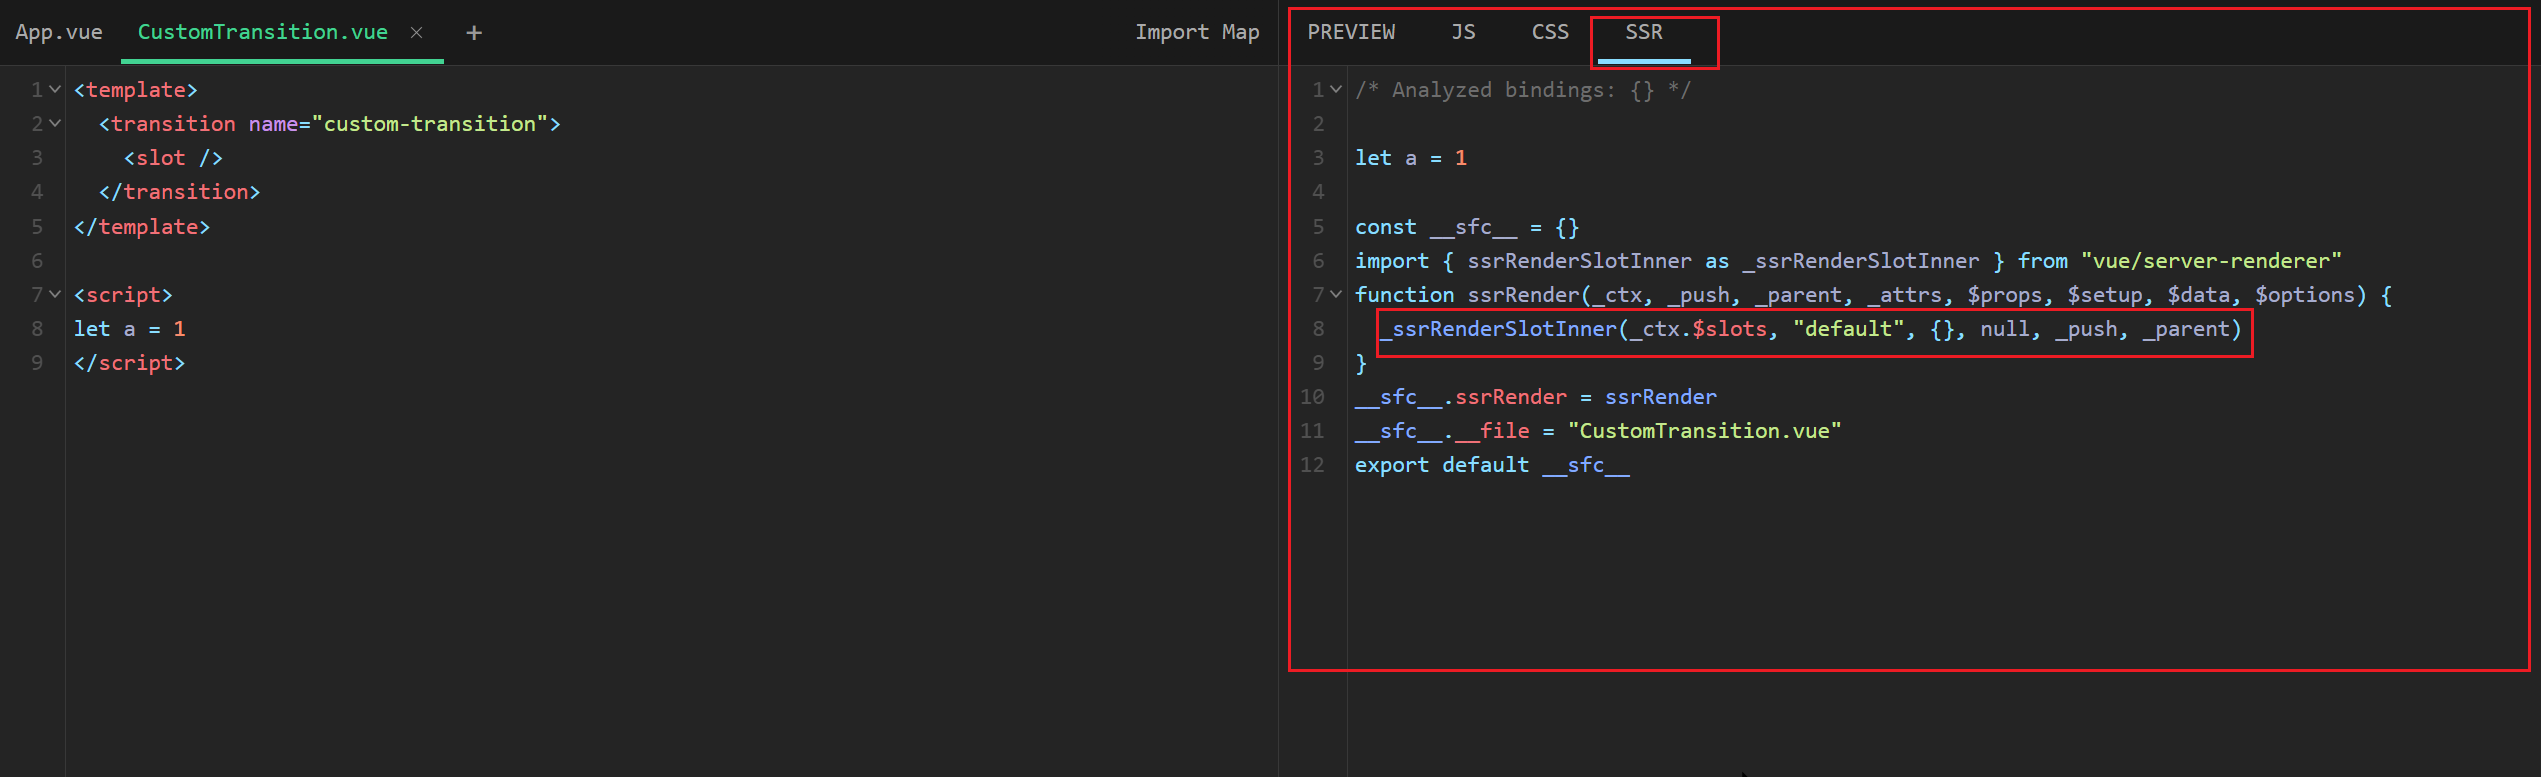Switch to the SSR output tab
Screen dimensions: 2541x777
click(1644, 32)
